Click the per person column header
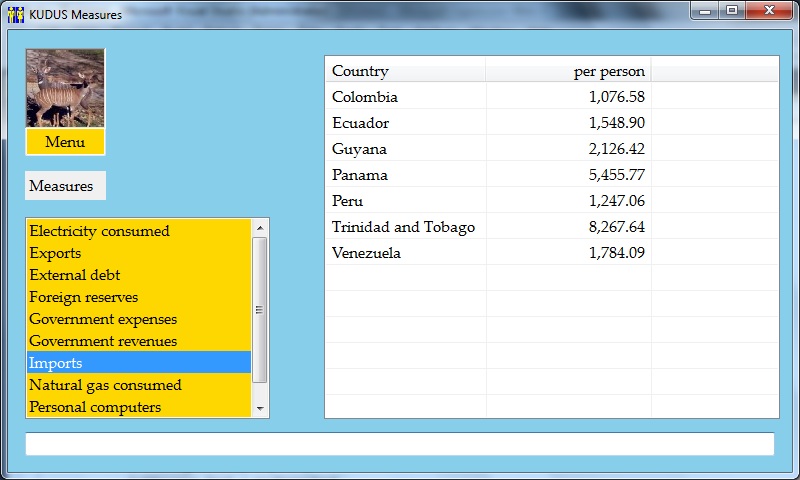 tap(568, 71)
